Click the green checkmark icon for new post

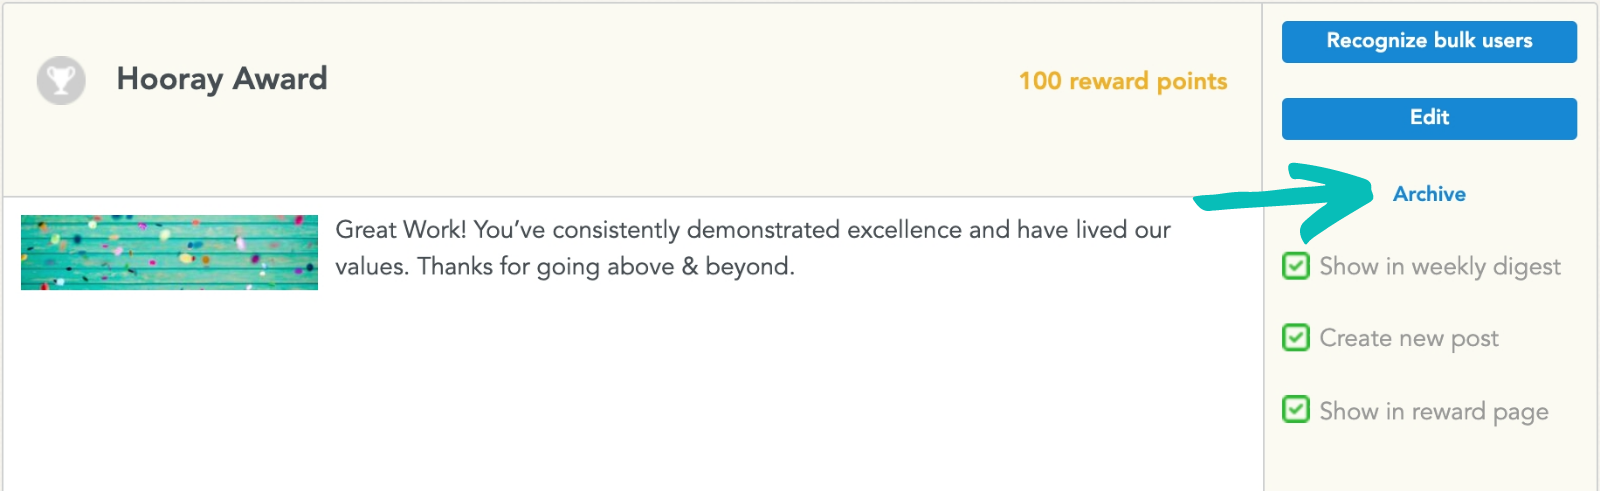click(1296, 338)
